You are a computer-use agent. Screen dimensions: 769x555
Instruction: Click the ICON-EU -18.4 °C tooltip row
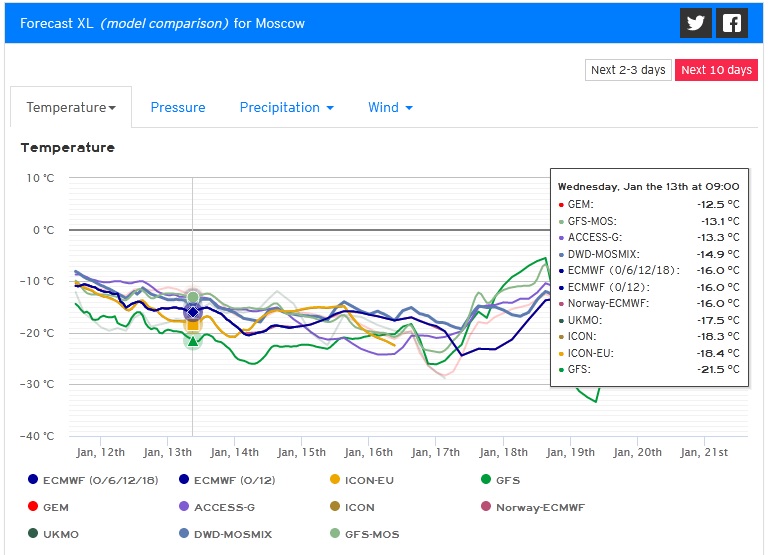(x=649, y=353)
